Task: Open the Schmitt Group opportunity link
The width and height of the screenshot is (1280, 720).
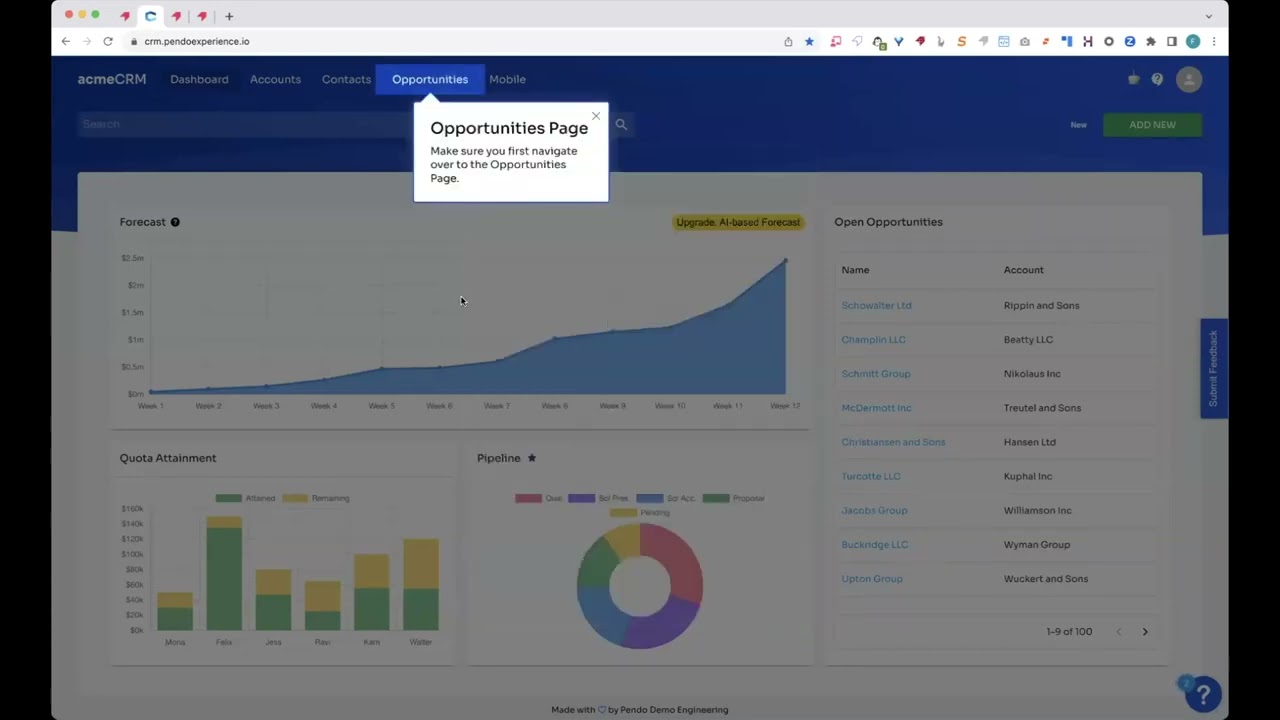Action: point(875,374)
